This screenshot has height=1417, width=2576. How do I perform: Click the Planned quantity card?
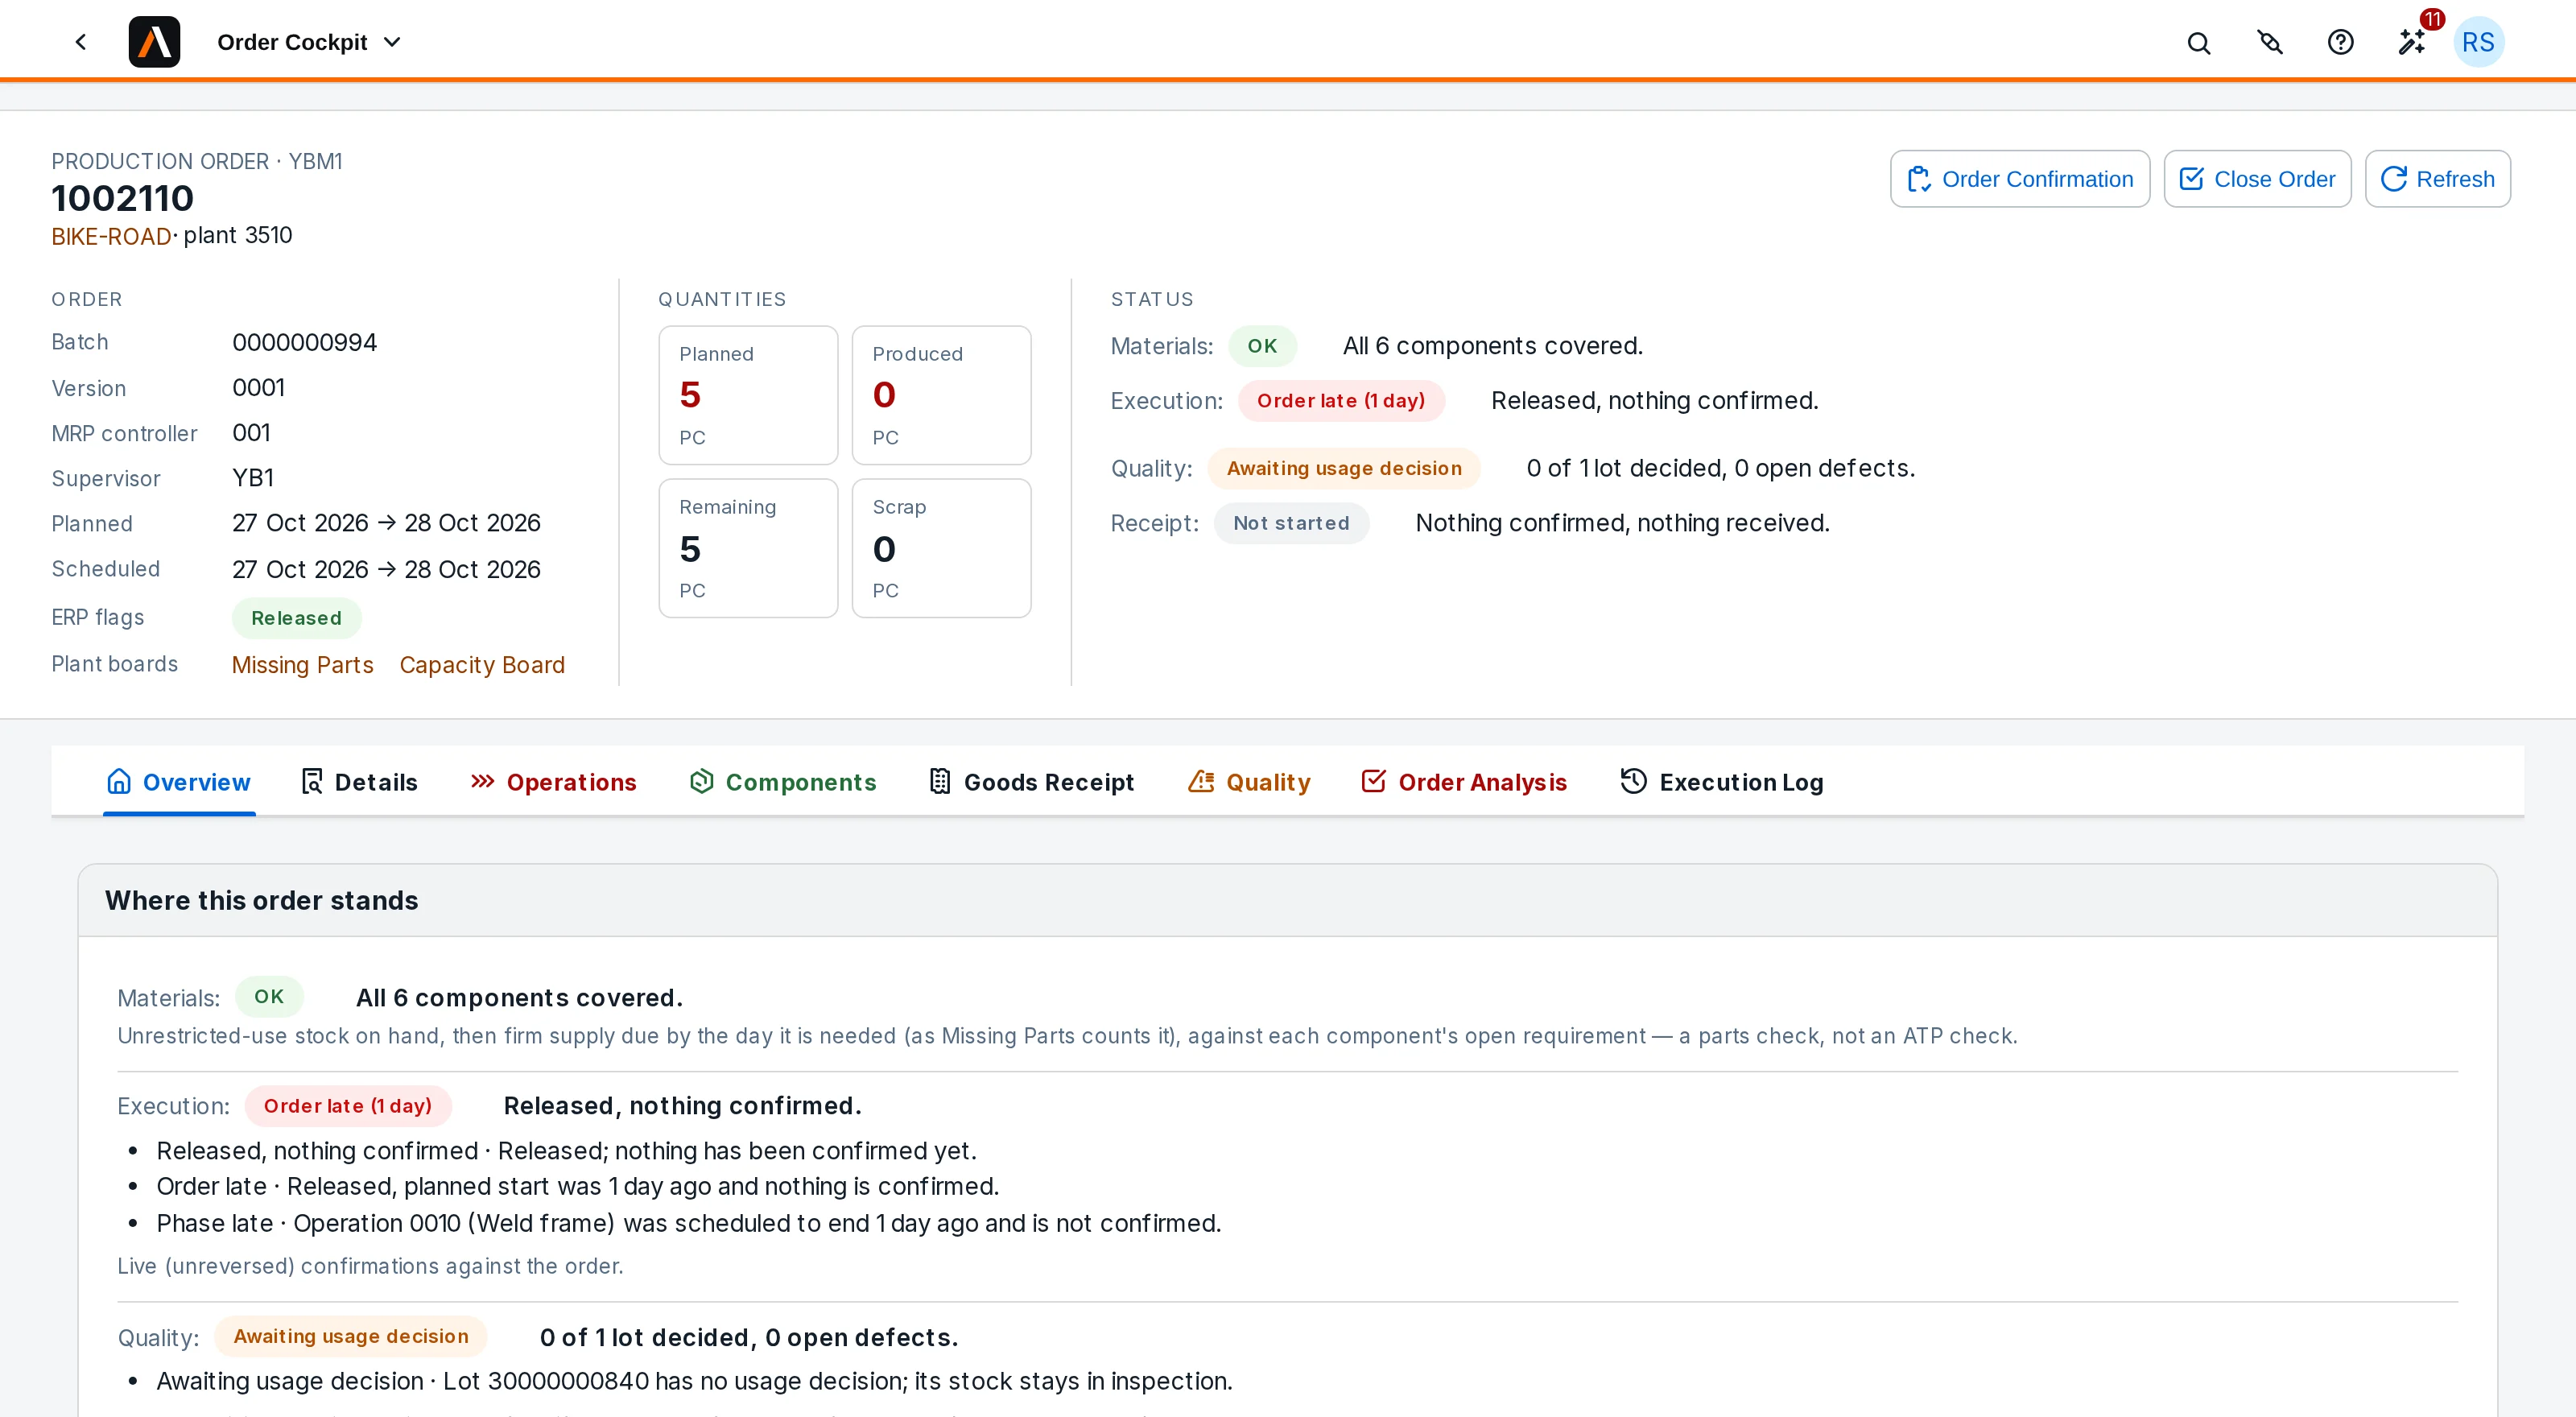click(748, 395)
